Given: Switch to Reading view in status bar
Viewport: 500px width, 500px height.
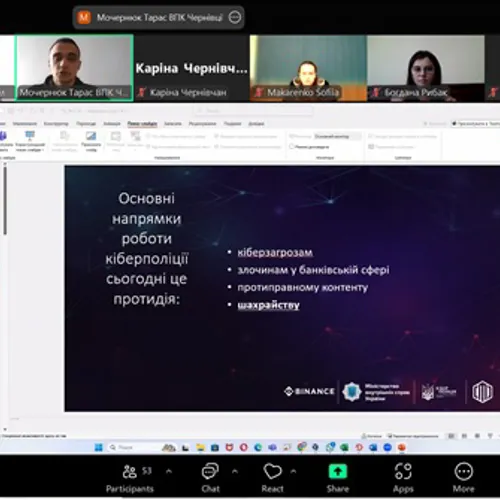Looking at the screenshot, I should point(477,436).
